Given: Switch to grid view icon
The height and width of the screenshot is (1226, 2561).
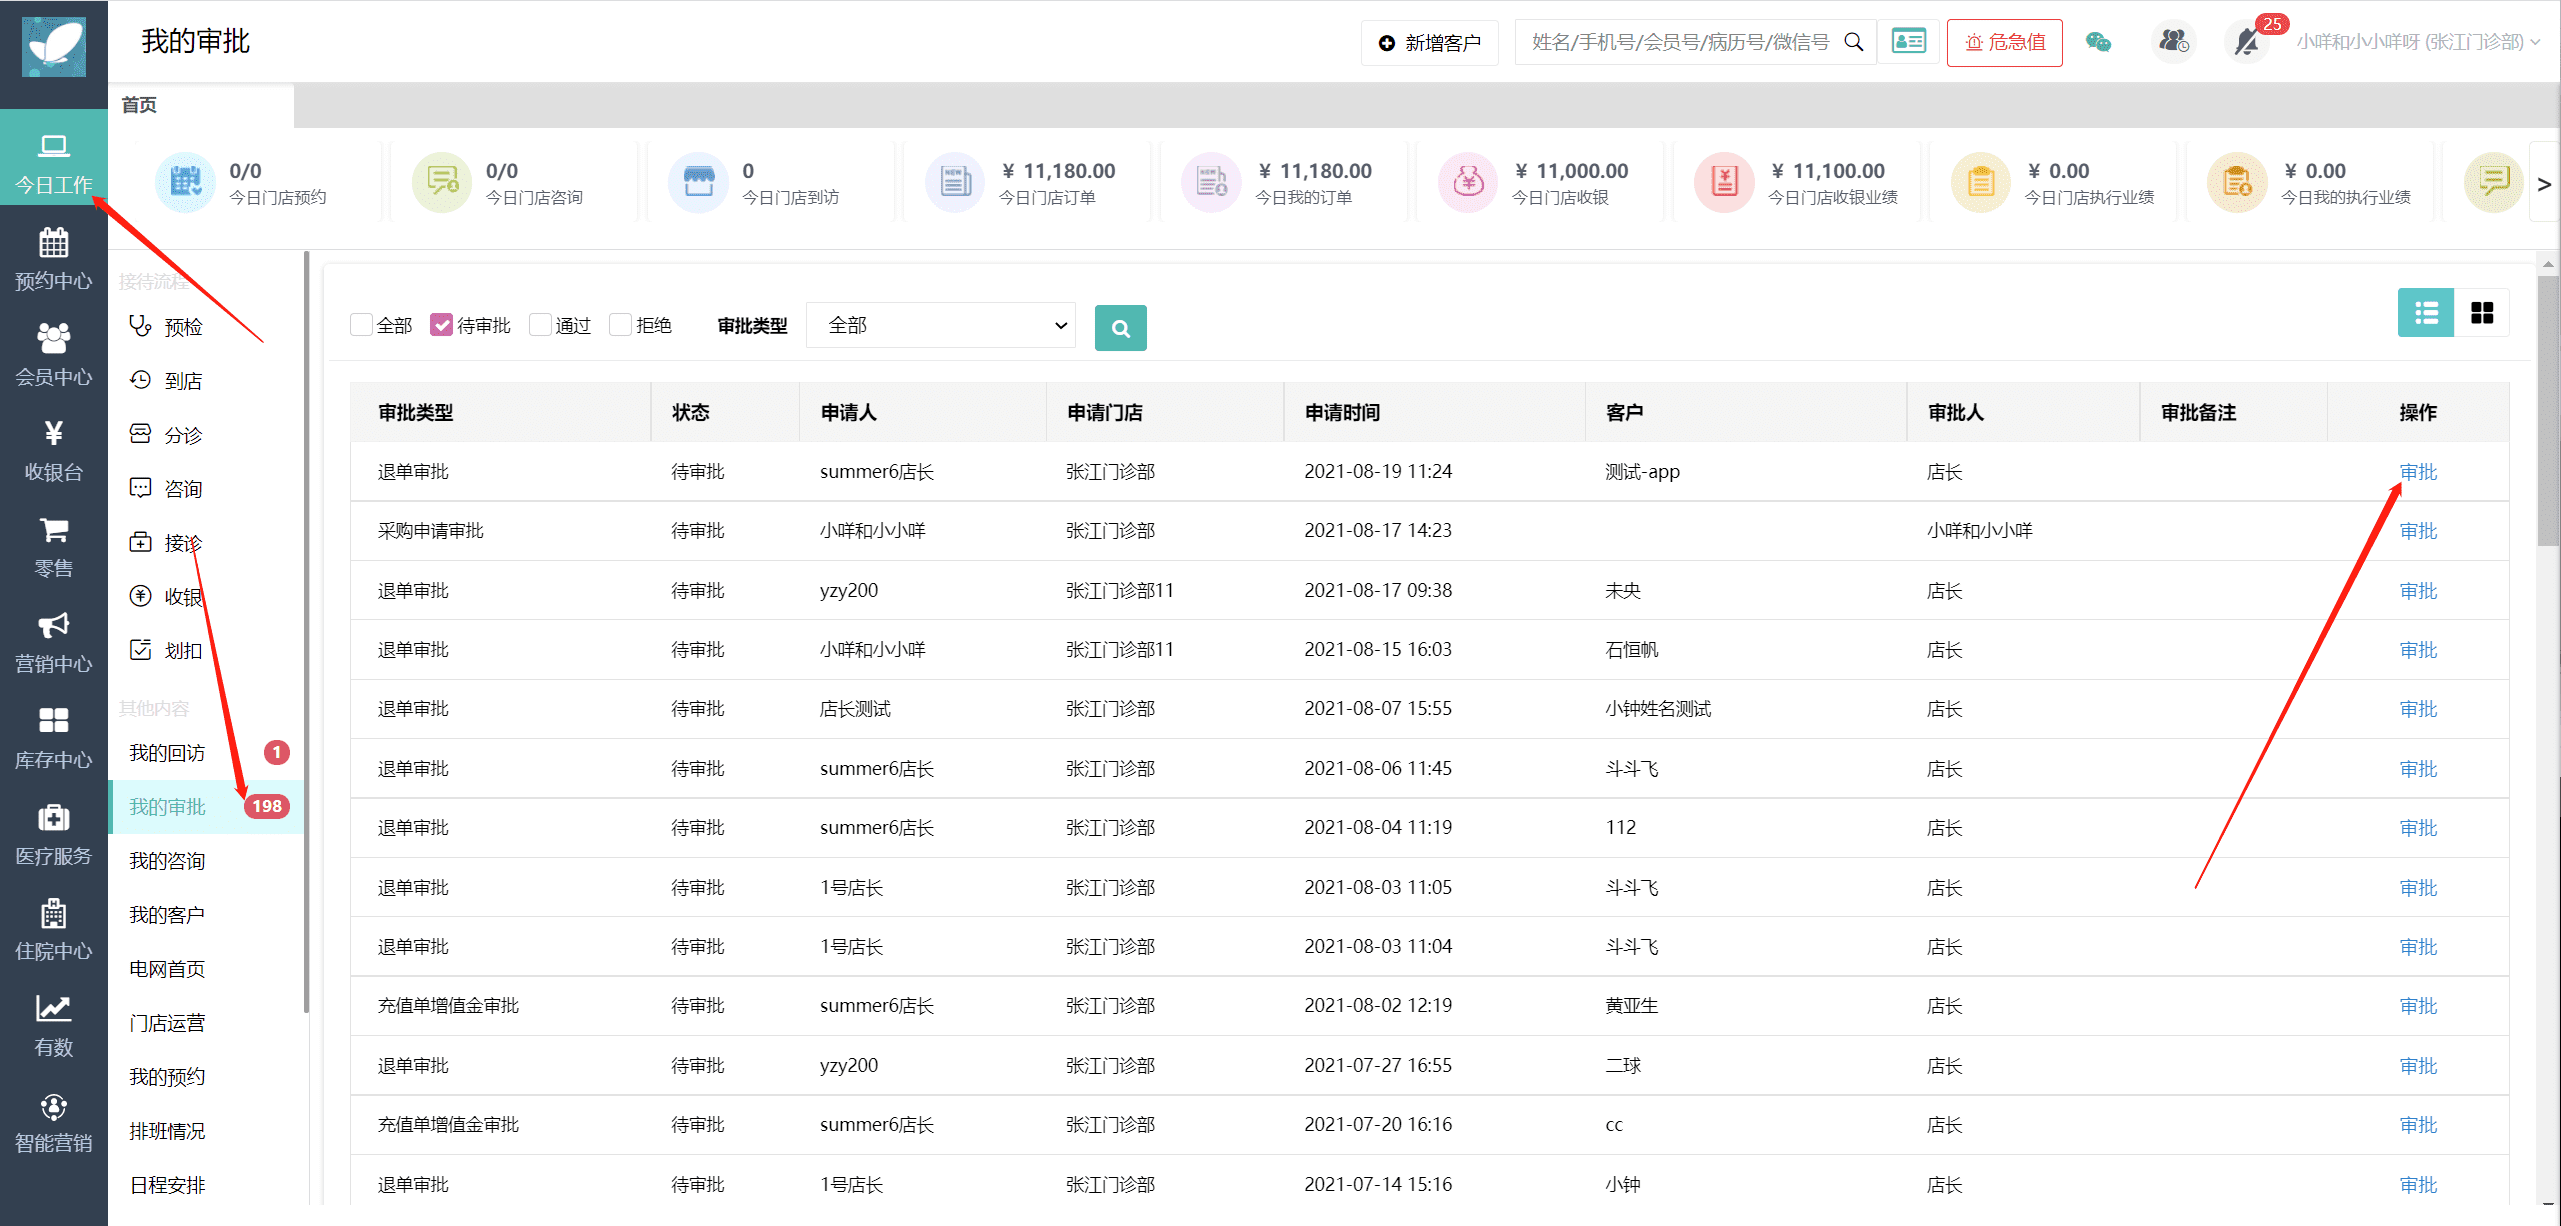Looking at the screenshot, I should click(x=2481, y=313).
